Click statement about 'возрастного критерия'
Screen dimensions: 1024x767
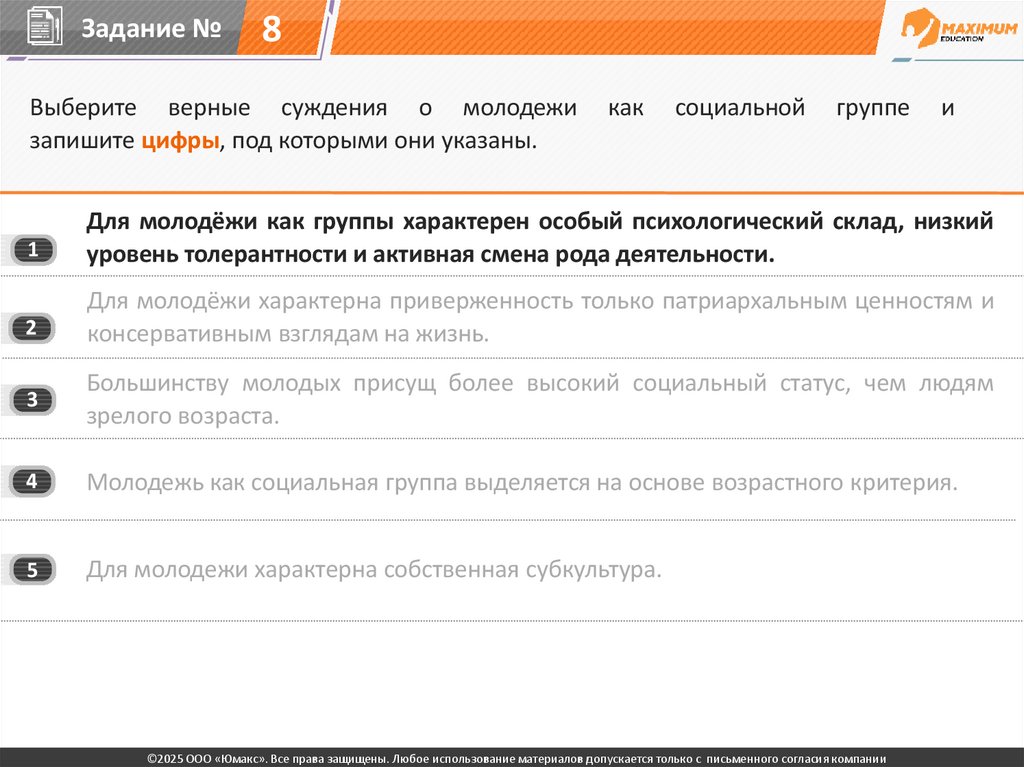point(522,482)
